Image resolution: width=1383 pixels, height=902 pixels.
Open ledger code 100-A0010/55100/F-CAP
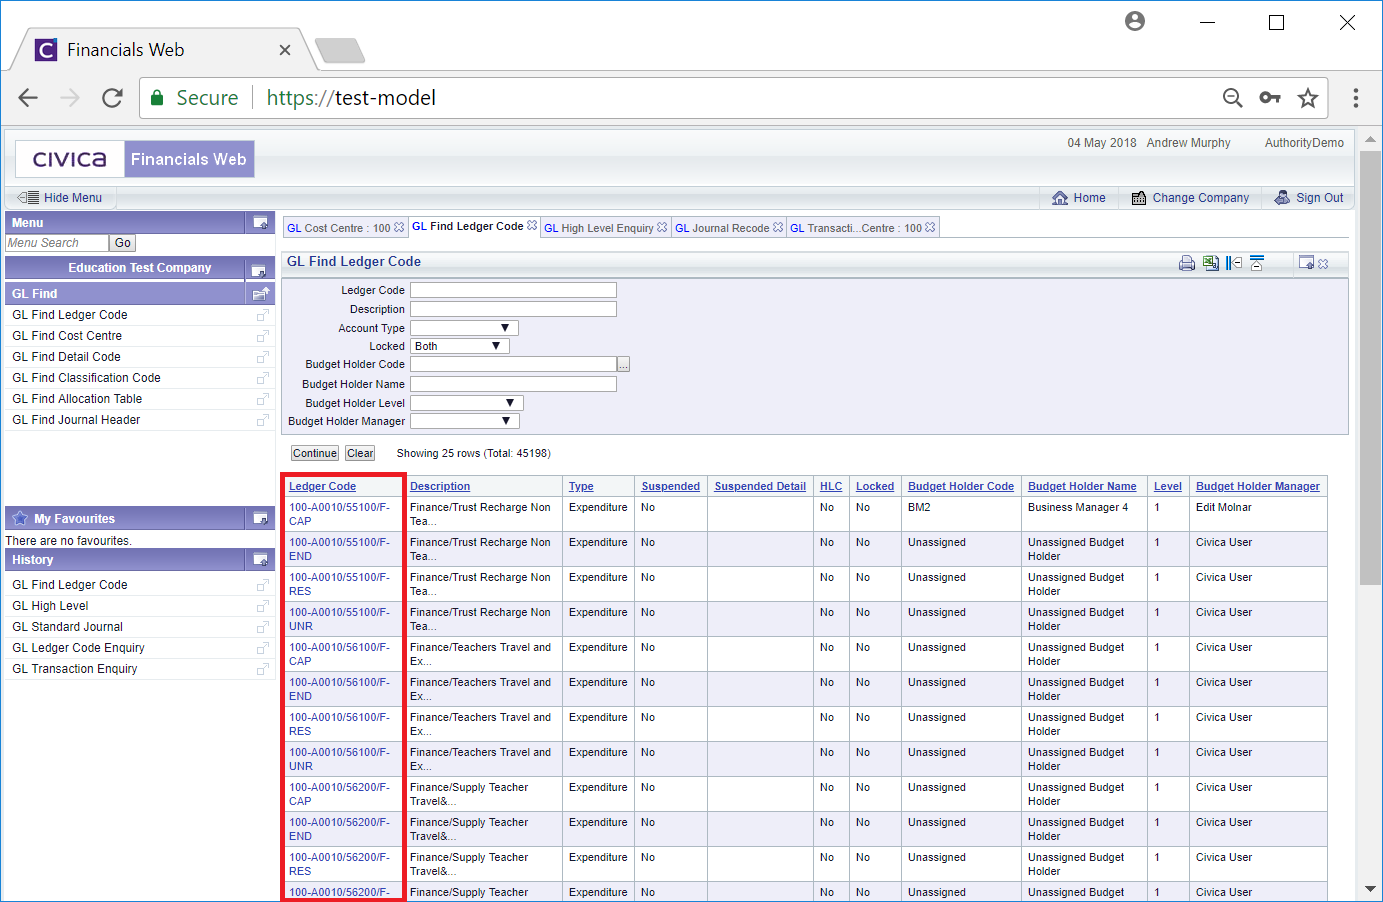[339, 514]
